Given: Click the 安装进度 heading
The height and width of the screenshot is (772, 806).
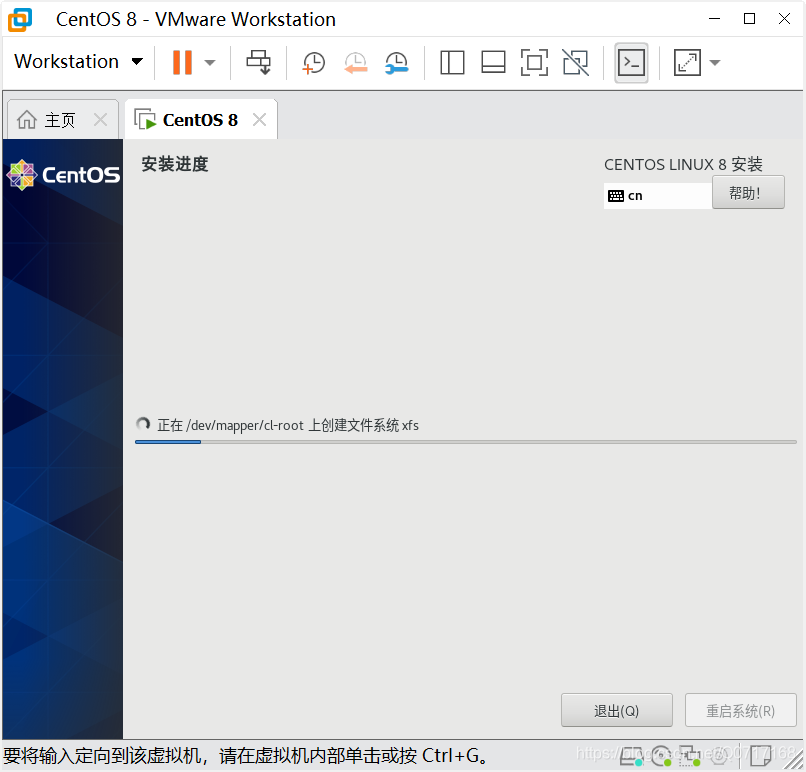Looking at the screenshot, I should tap(175, 164).
